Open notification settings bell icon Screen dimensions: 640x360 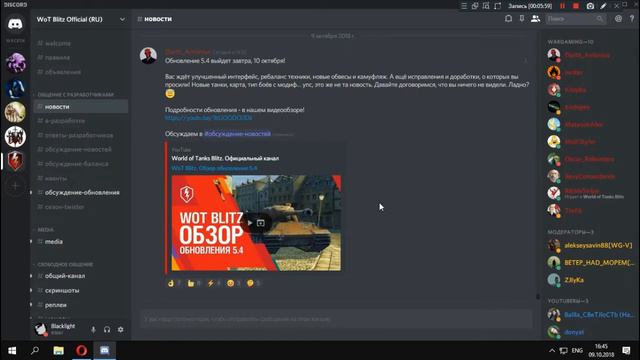click(508, 19)
